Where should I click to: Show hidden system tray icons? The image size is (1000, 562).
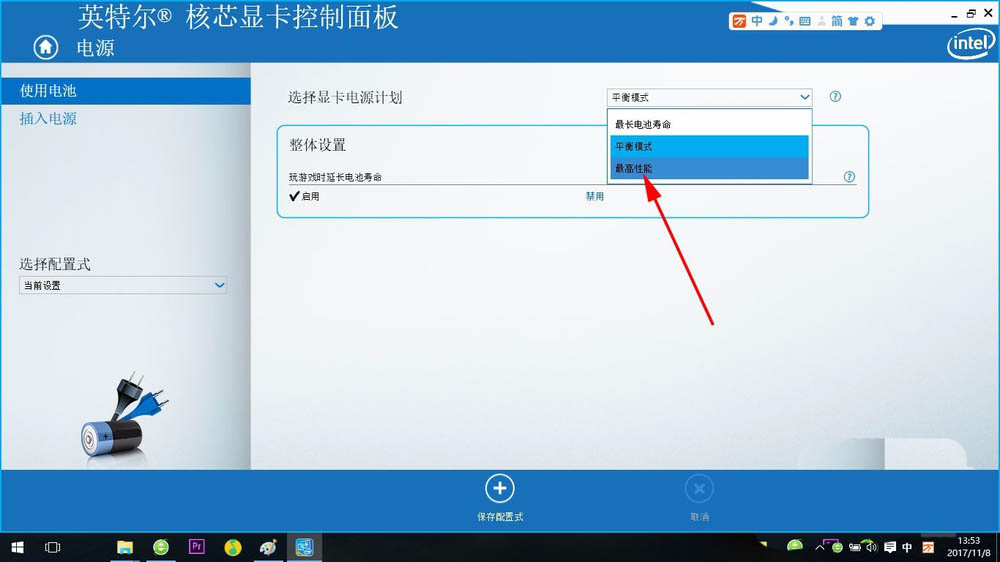[x=820, y=547]
